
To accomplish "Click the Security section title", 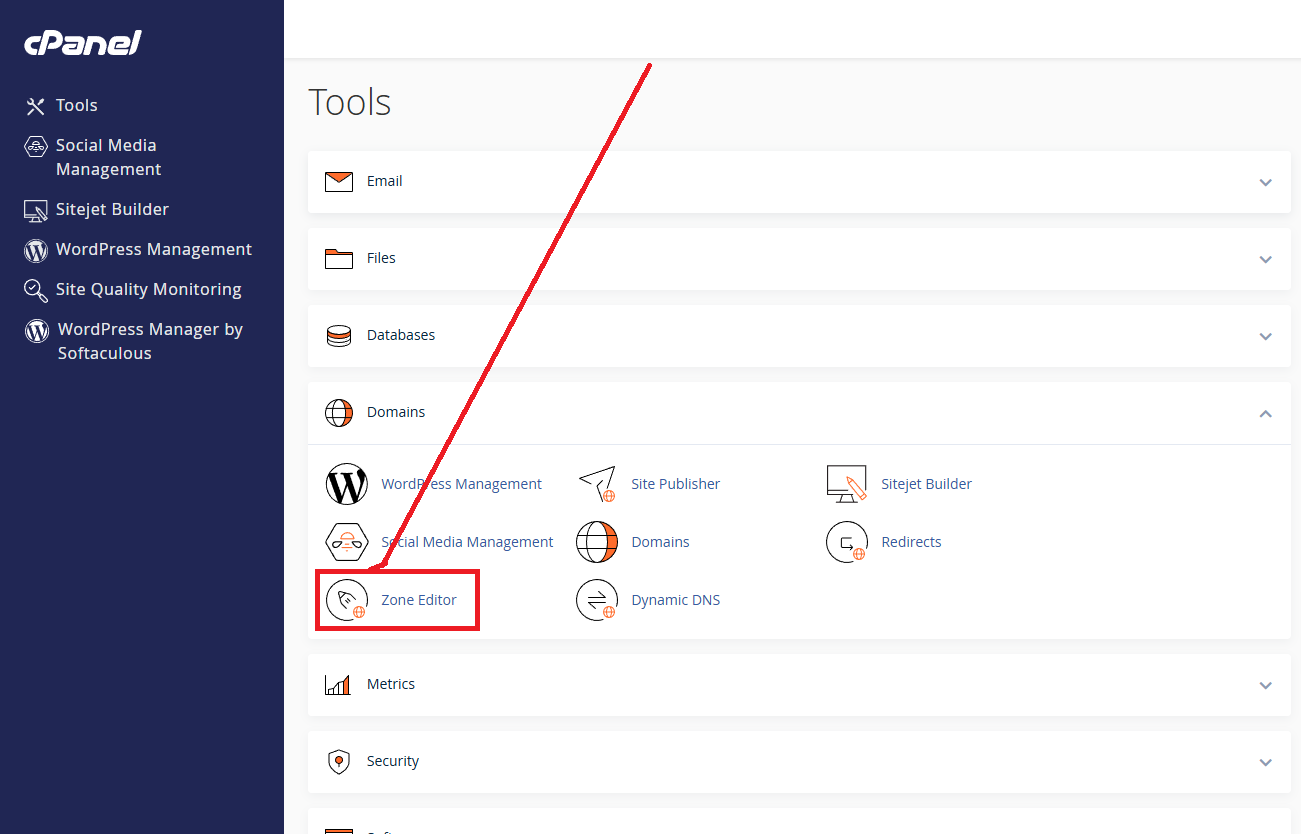I will pyautogui.click(x=393, y=762).
